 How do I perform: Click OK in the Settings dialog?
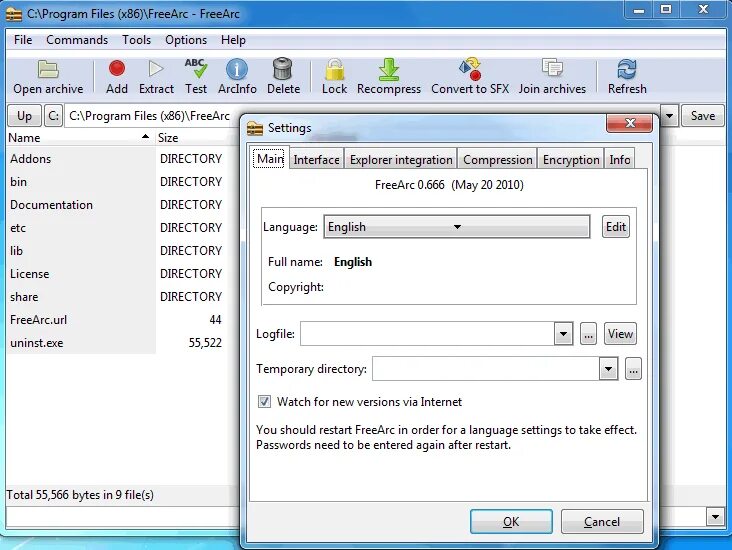(511, 521)
